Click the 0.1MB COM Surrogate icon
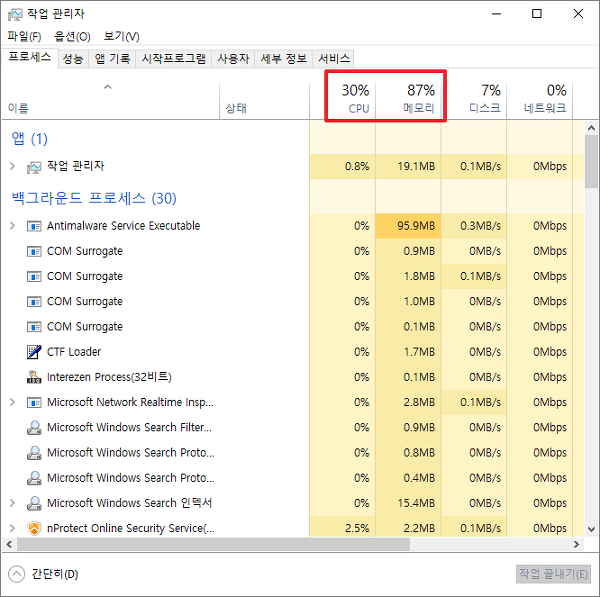Screen dimensions: 600x597 (x=34, y=327)
